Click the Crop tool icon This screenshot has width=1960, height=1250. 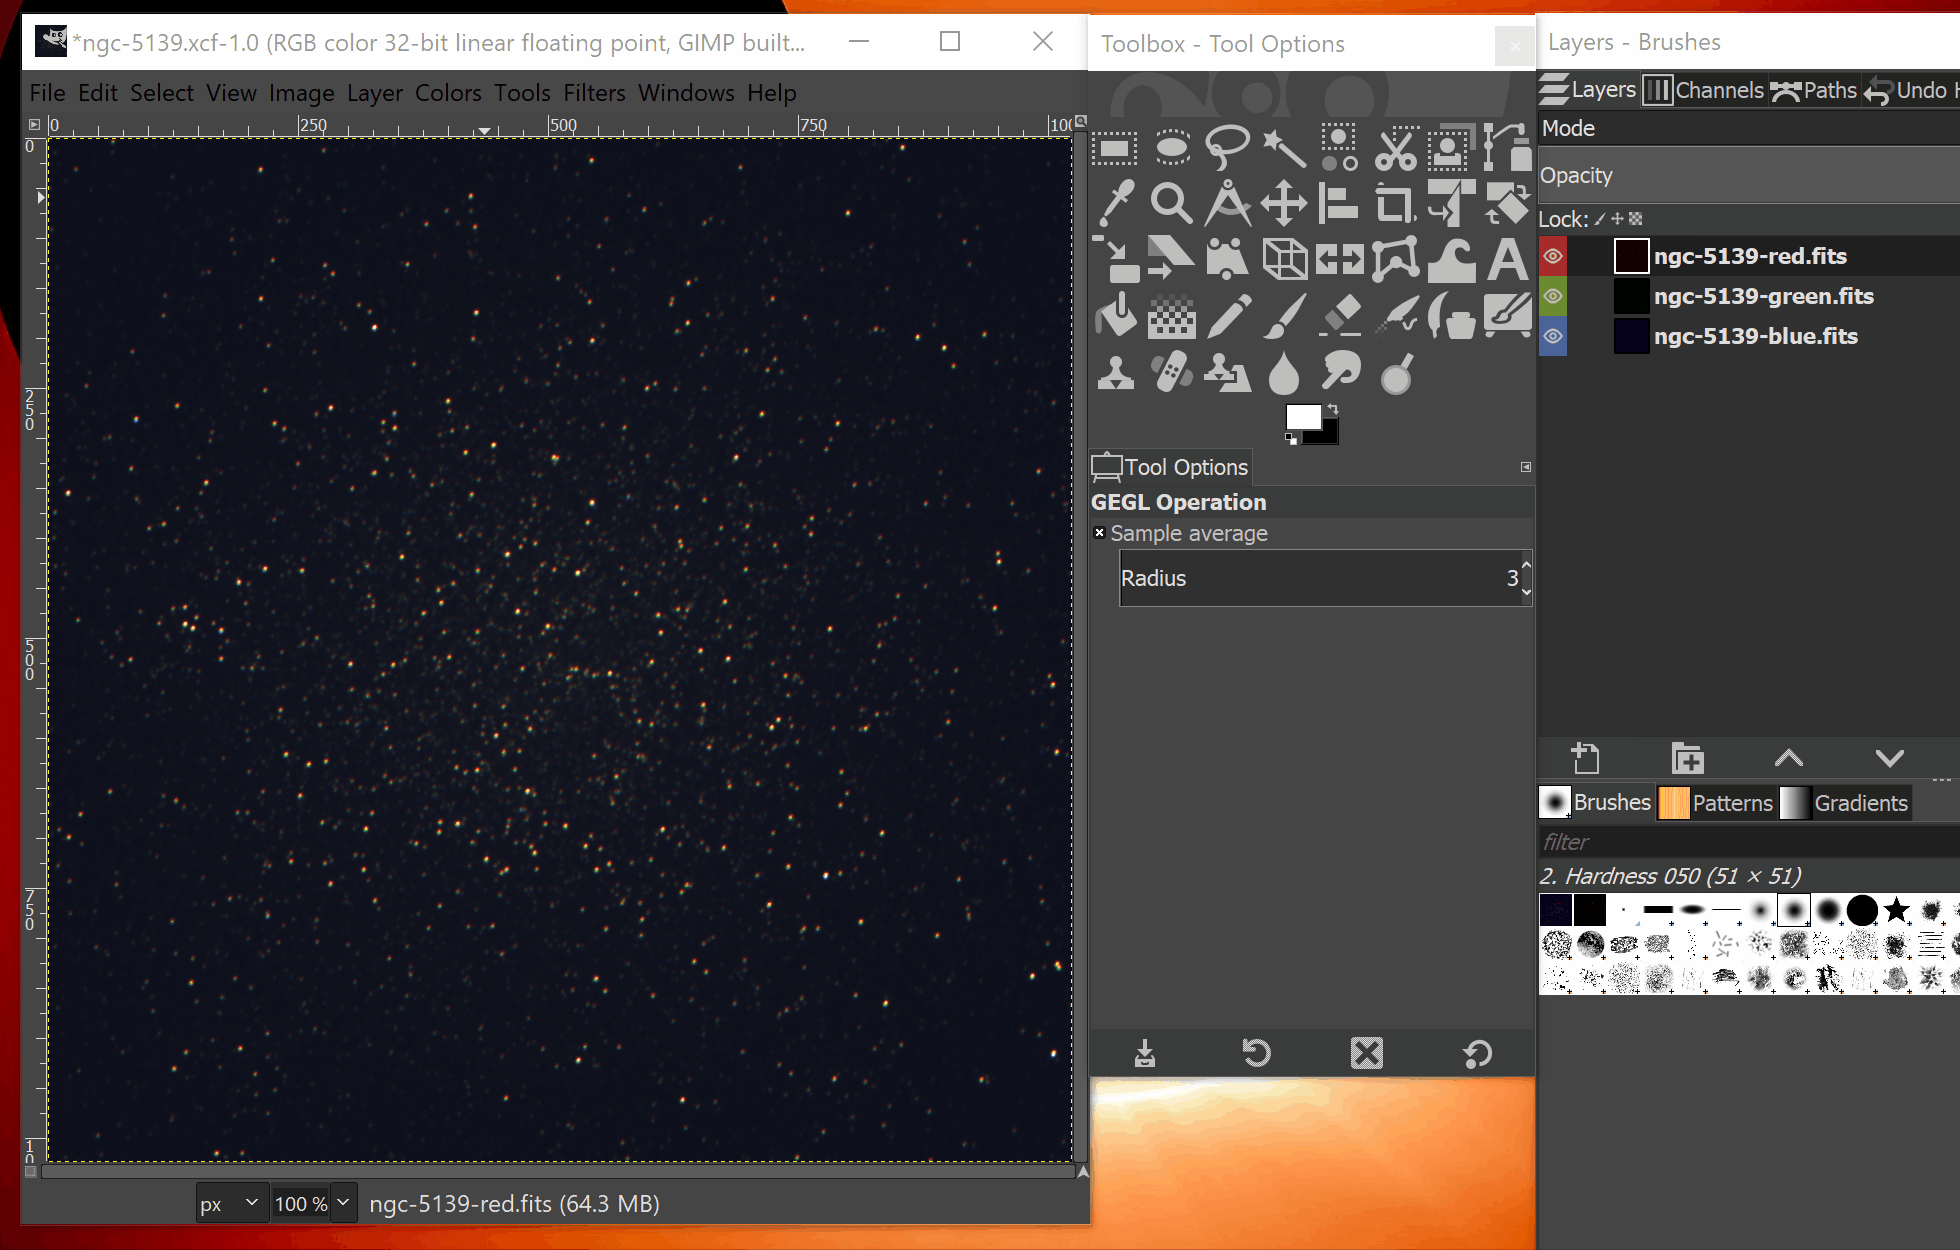[x=1395, y=204]
